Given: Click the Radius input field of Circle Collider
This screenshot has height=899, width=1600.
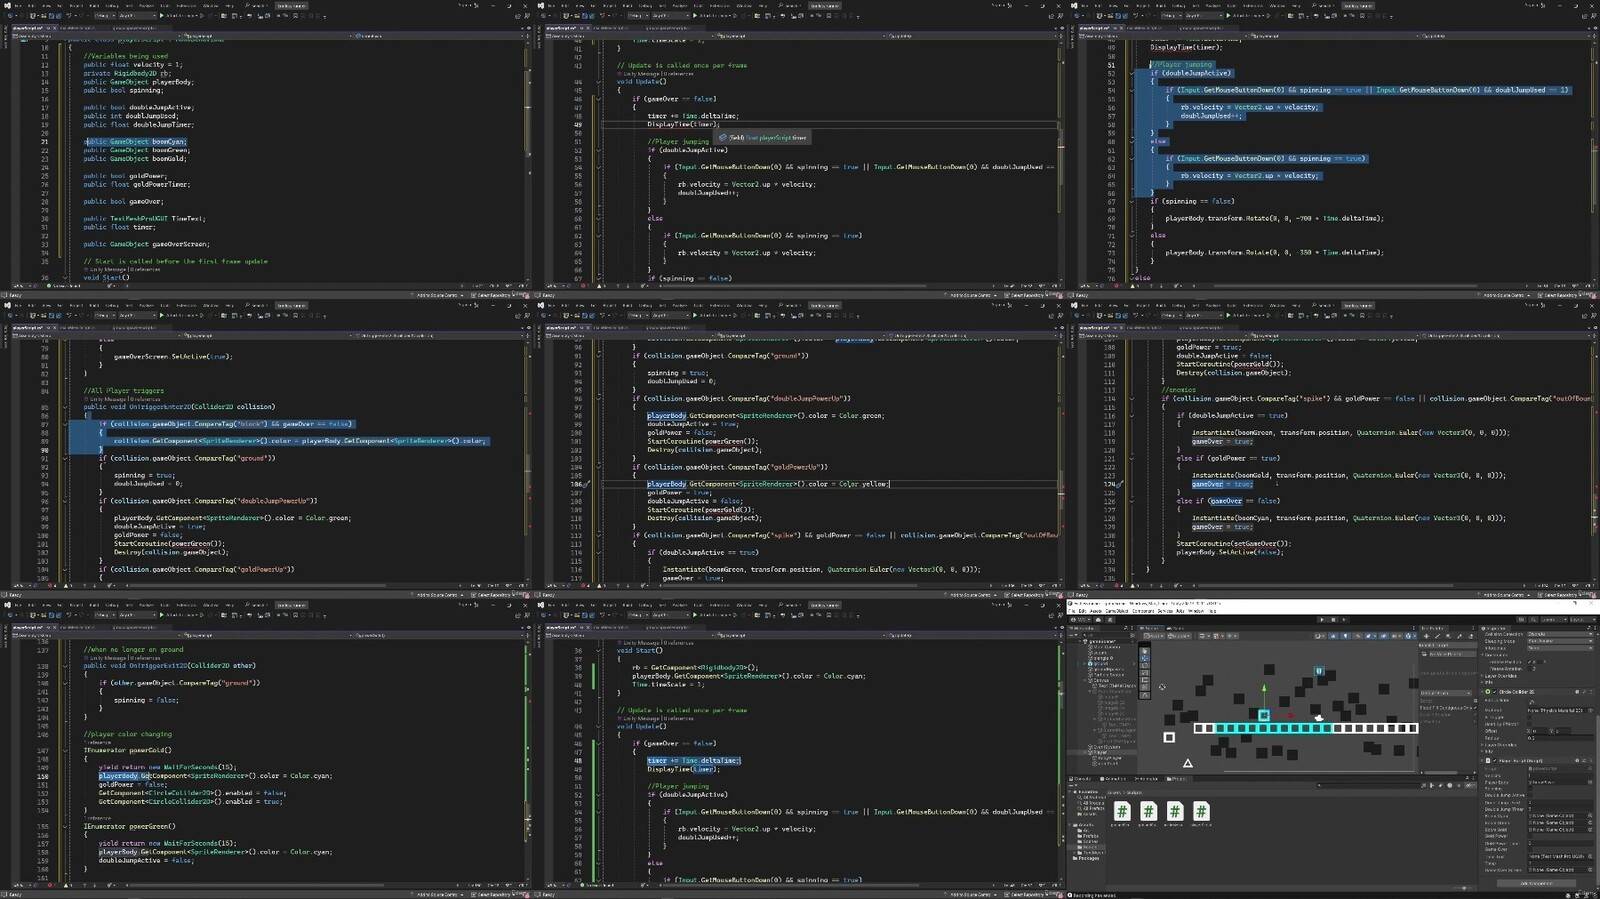Looking at the screenshot, I should (x=1560, y=738).
